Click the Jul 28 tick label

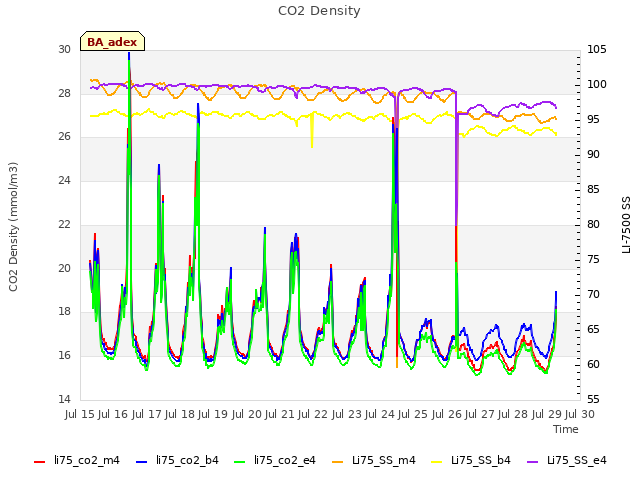[513, 414]
